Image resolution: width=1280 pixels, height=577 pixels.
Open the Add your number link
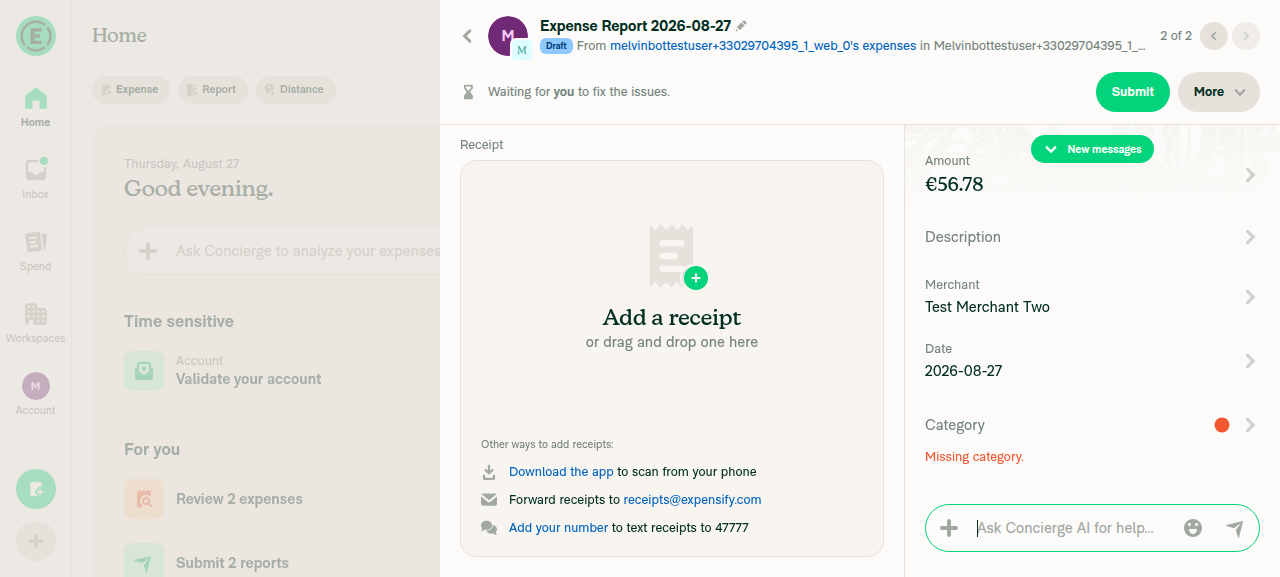point(558,528)
